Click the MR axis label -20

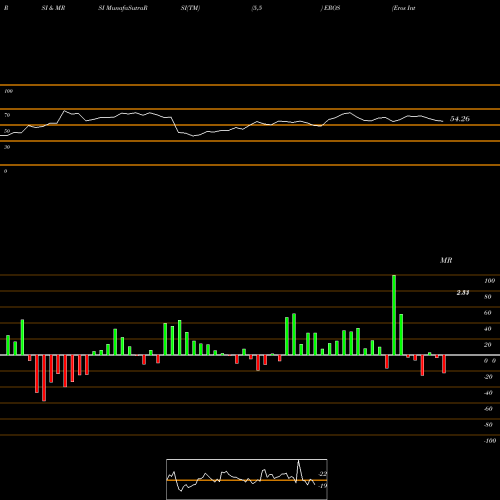(x=488, y=377)
